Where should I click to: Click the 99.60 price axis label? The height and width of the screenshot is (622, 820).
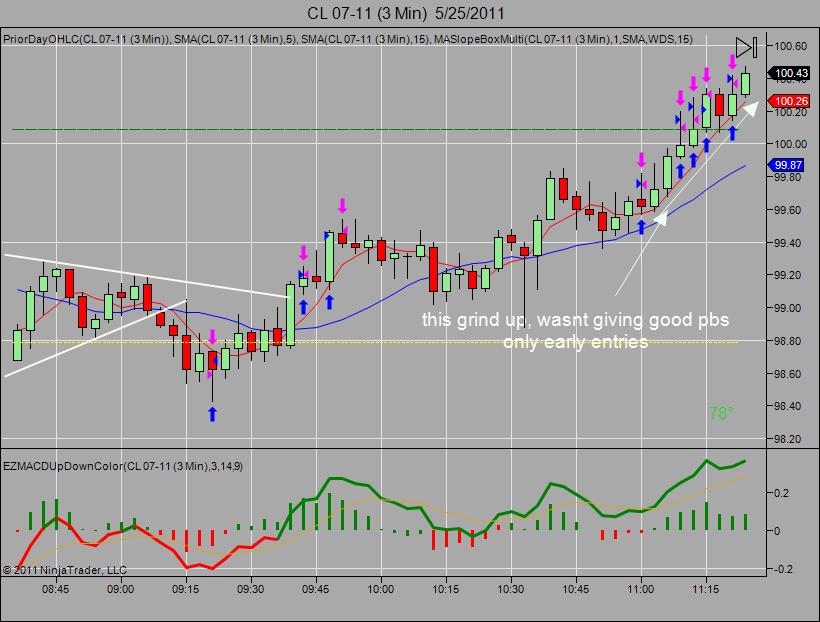tap(788, 210)
